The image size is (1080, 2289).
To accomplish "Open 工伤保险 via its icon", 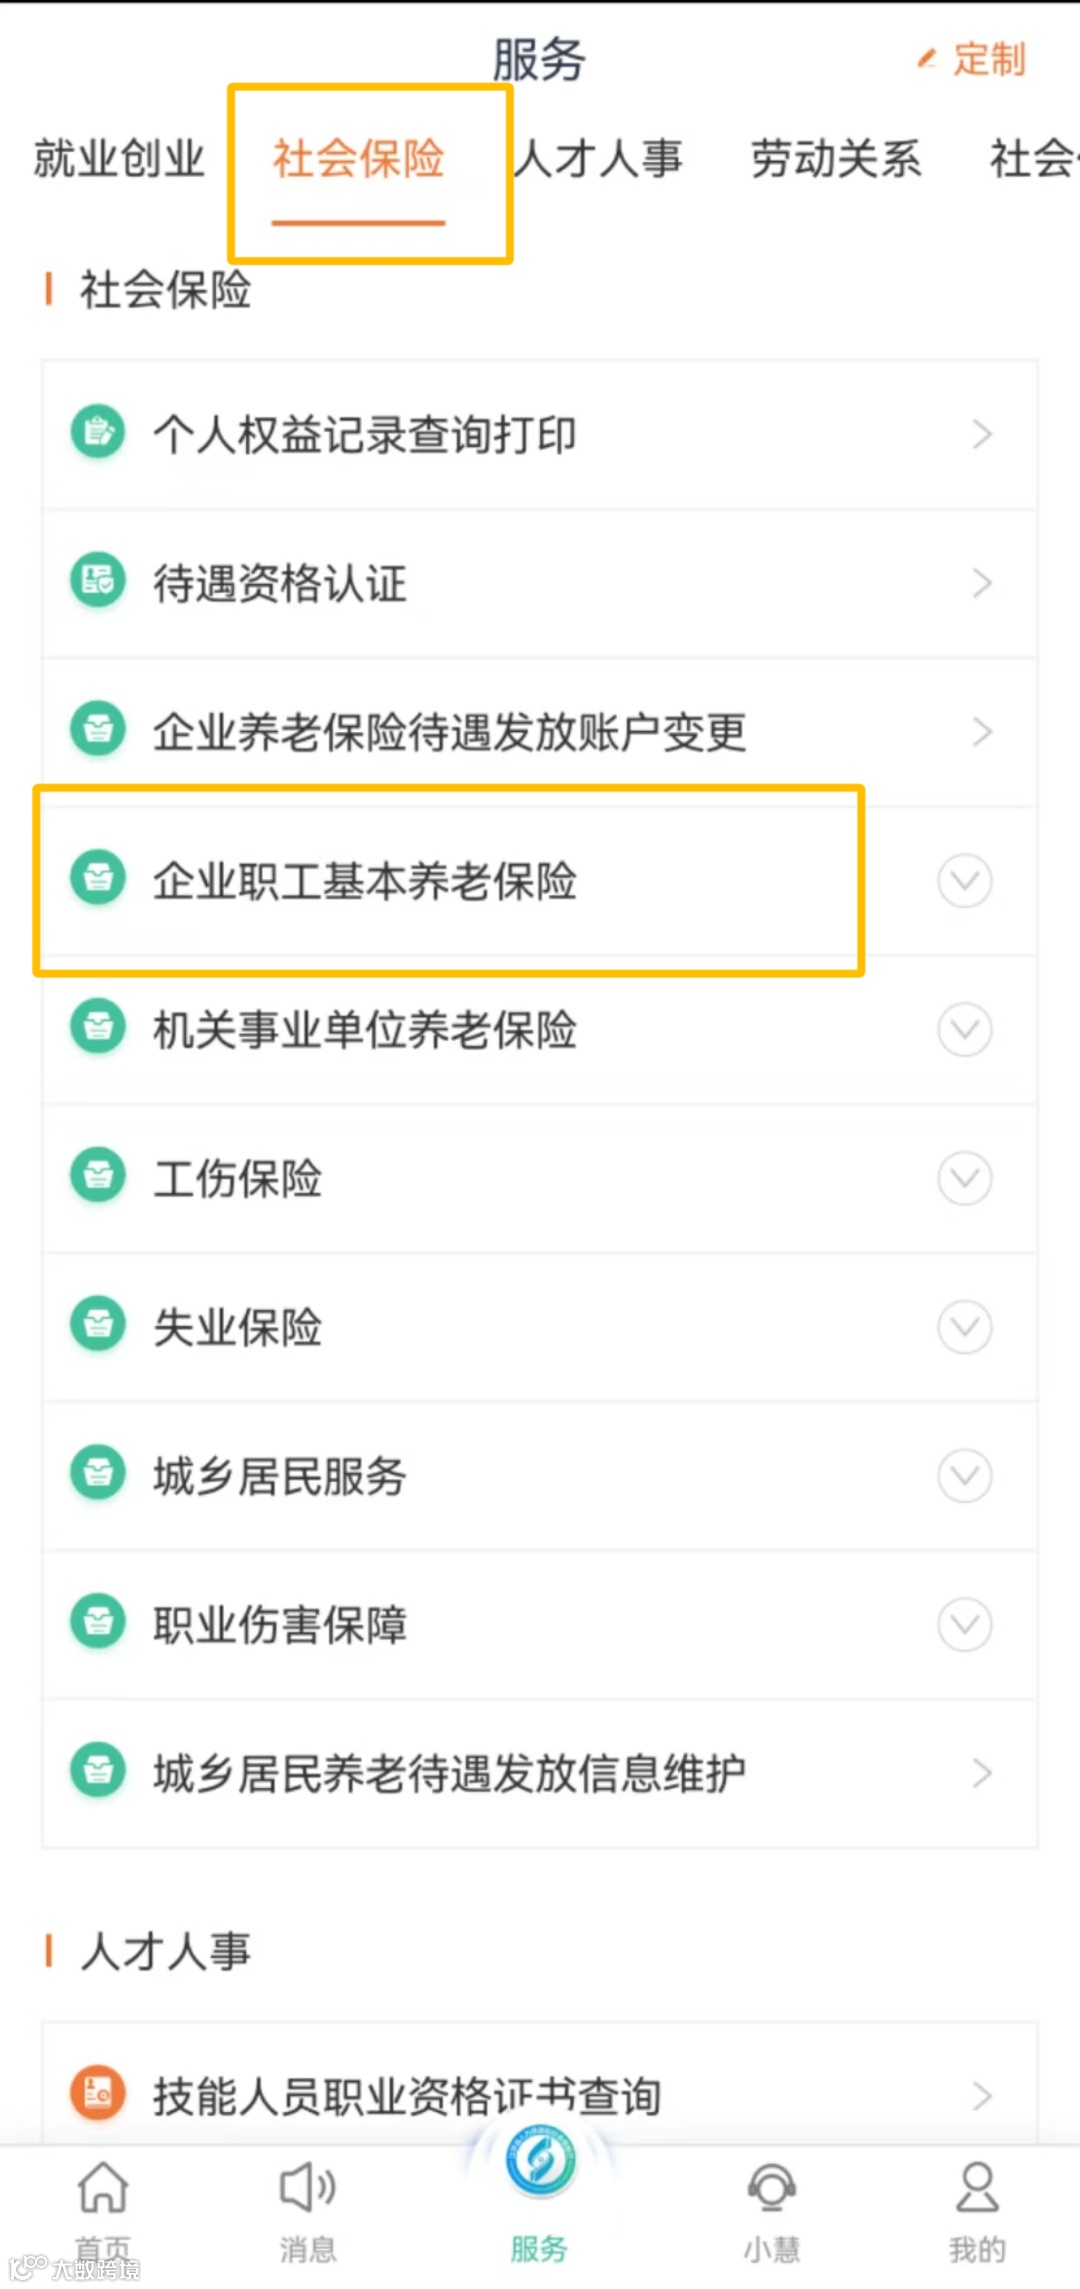I will coord(97,1177).
